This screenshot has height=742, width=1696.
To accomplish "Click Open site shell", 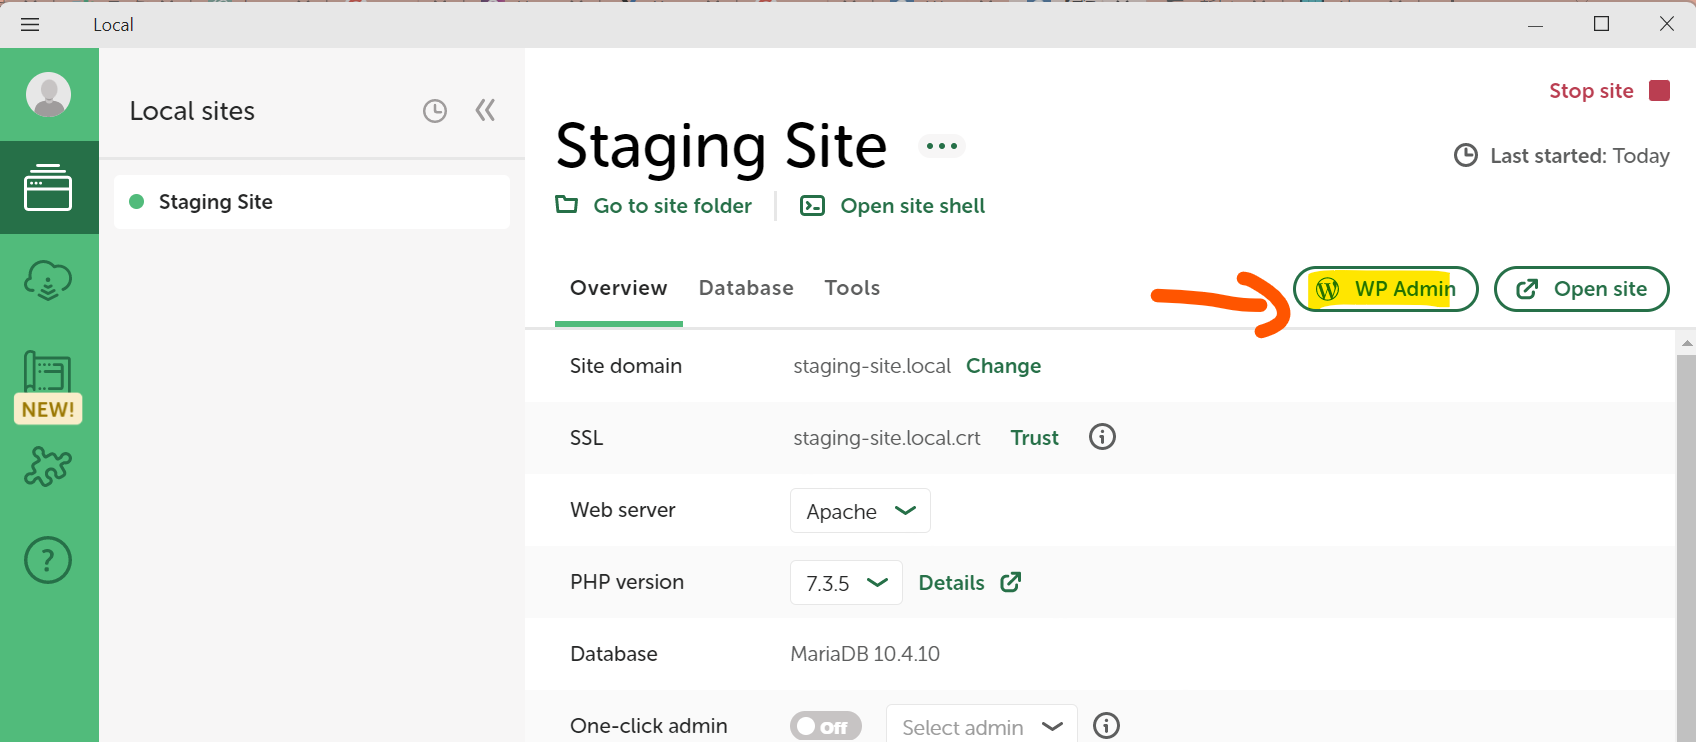I will pyautogui.click(x=892, y=206).
